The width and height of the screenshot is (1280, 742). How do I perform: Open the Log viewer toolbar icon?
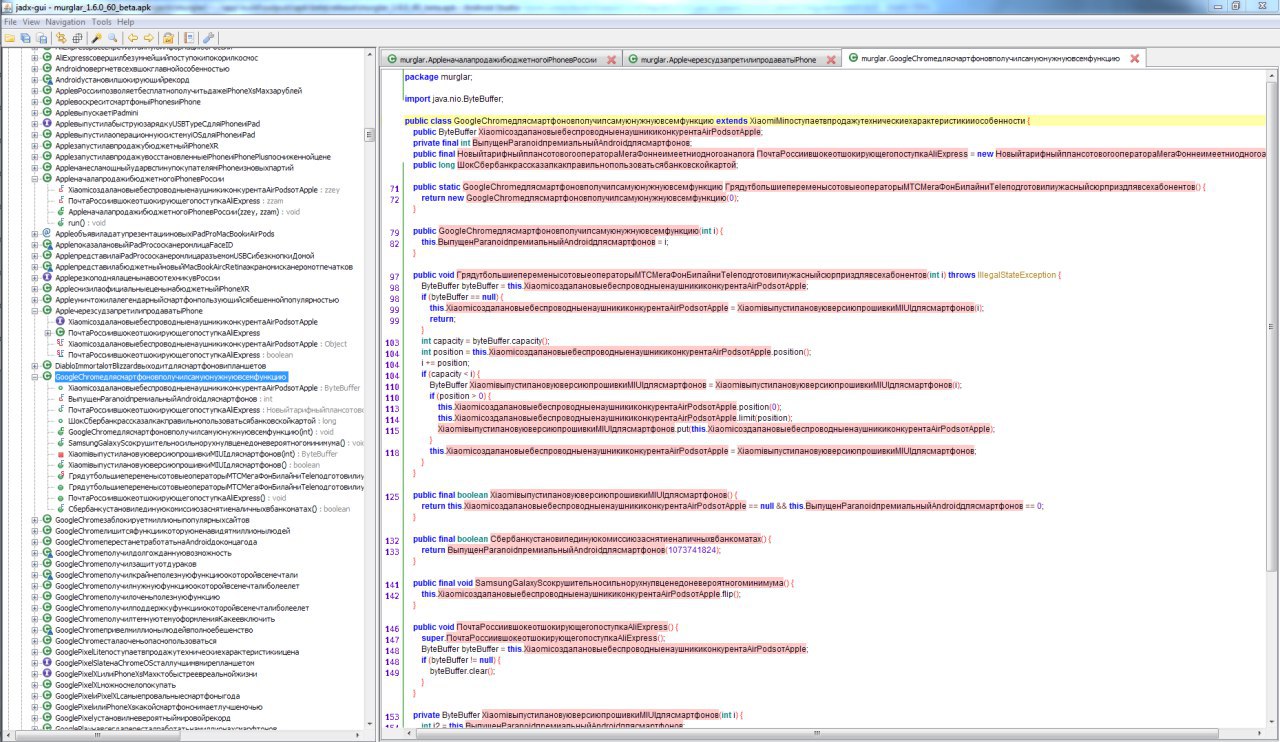[189, 38]
